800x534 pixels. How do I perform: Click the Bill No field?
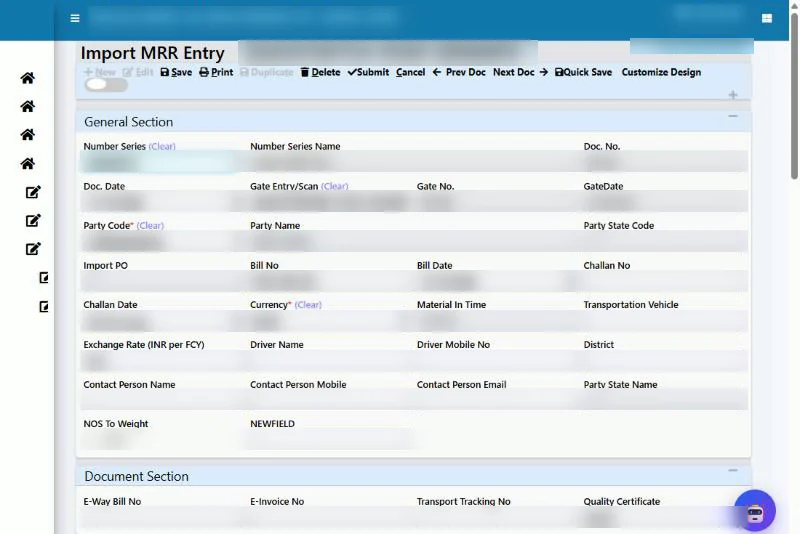(330, 281)
